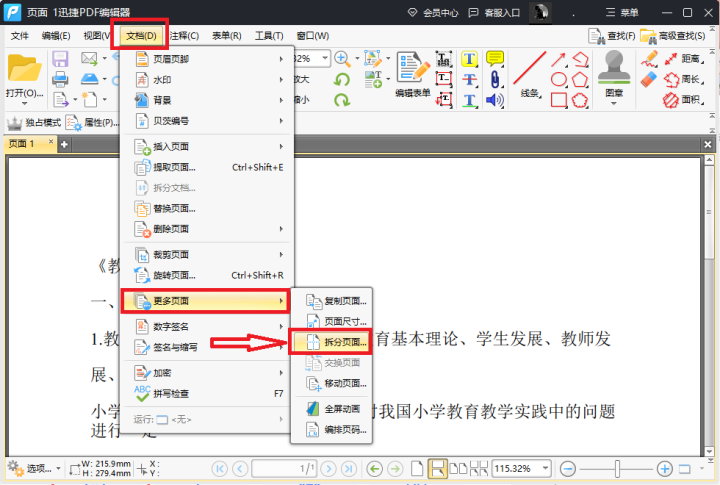Select the 线条 line tool
The width and height of the screenshot is (720, 485).
[530, 74]
